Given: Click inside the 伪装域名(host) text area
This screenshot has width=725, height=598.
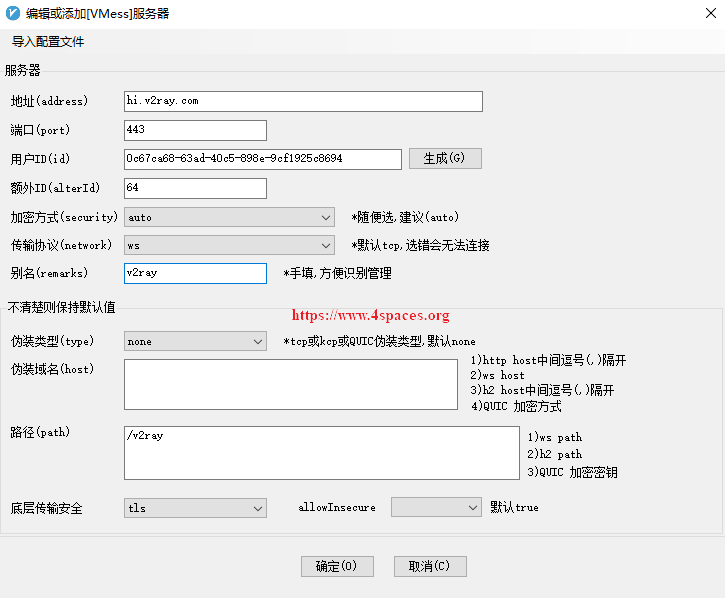Looking at the screenshot, I should tap(290, 385).
